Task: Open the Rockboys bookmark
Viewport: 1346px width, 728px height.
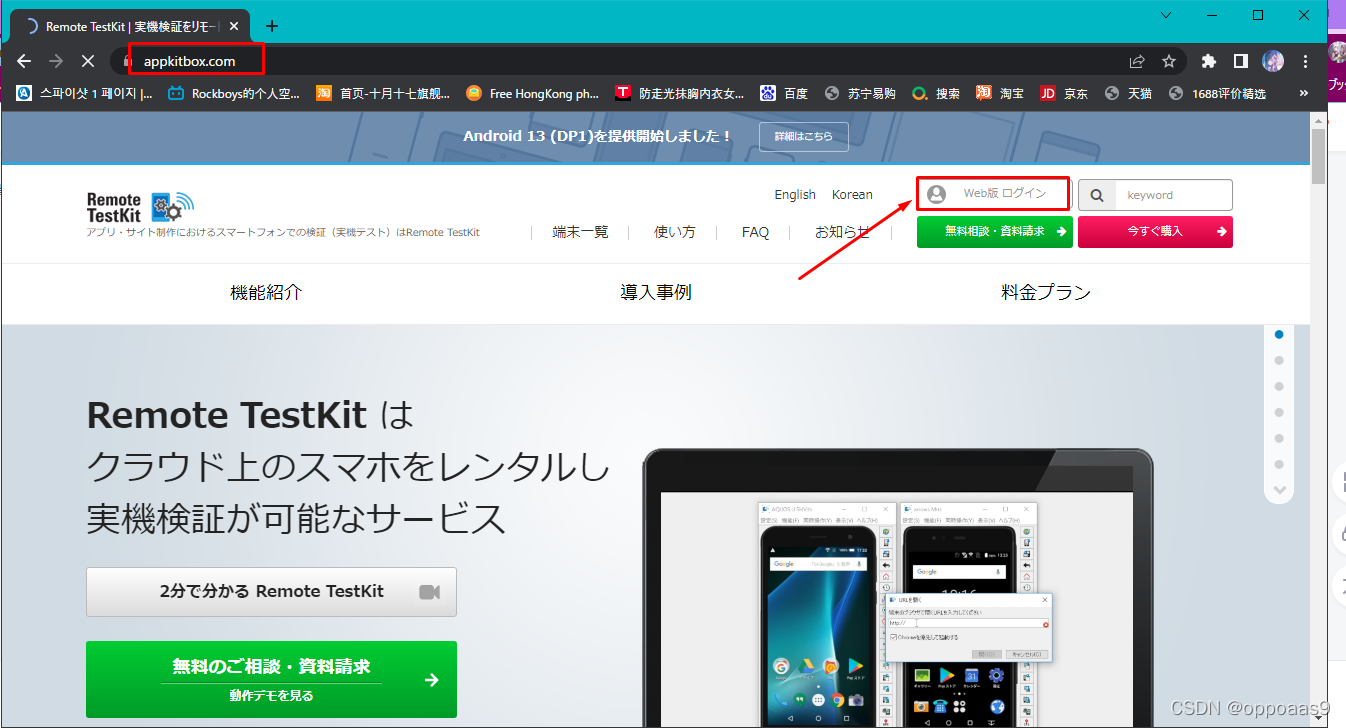Action: (234, 93)
